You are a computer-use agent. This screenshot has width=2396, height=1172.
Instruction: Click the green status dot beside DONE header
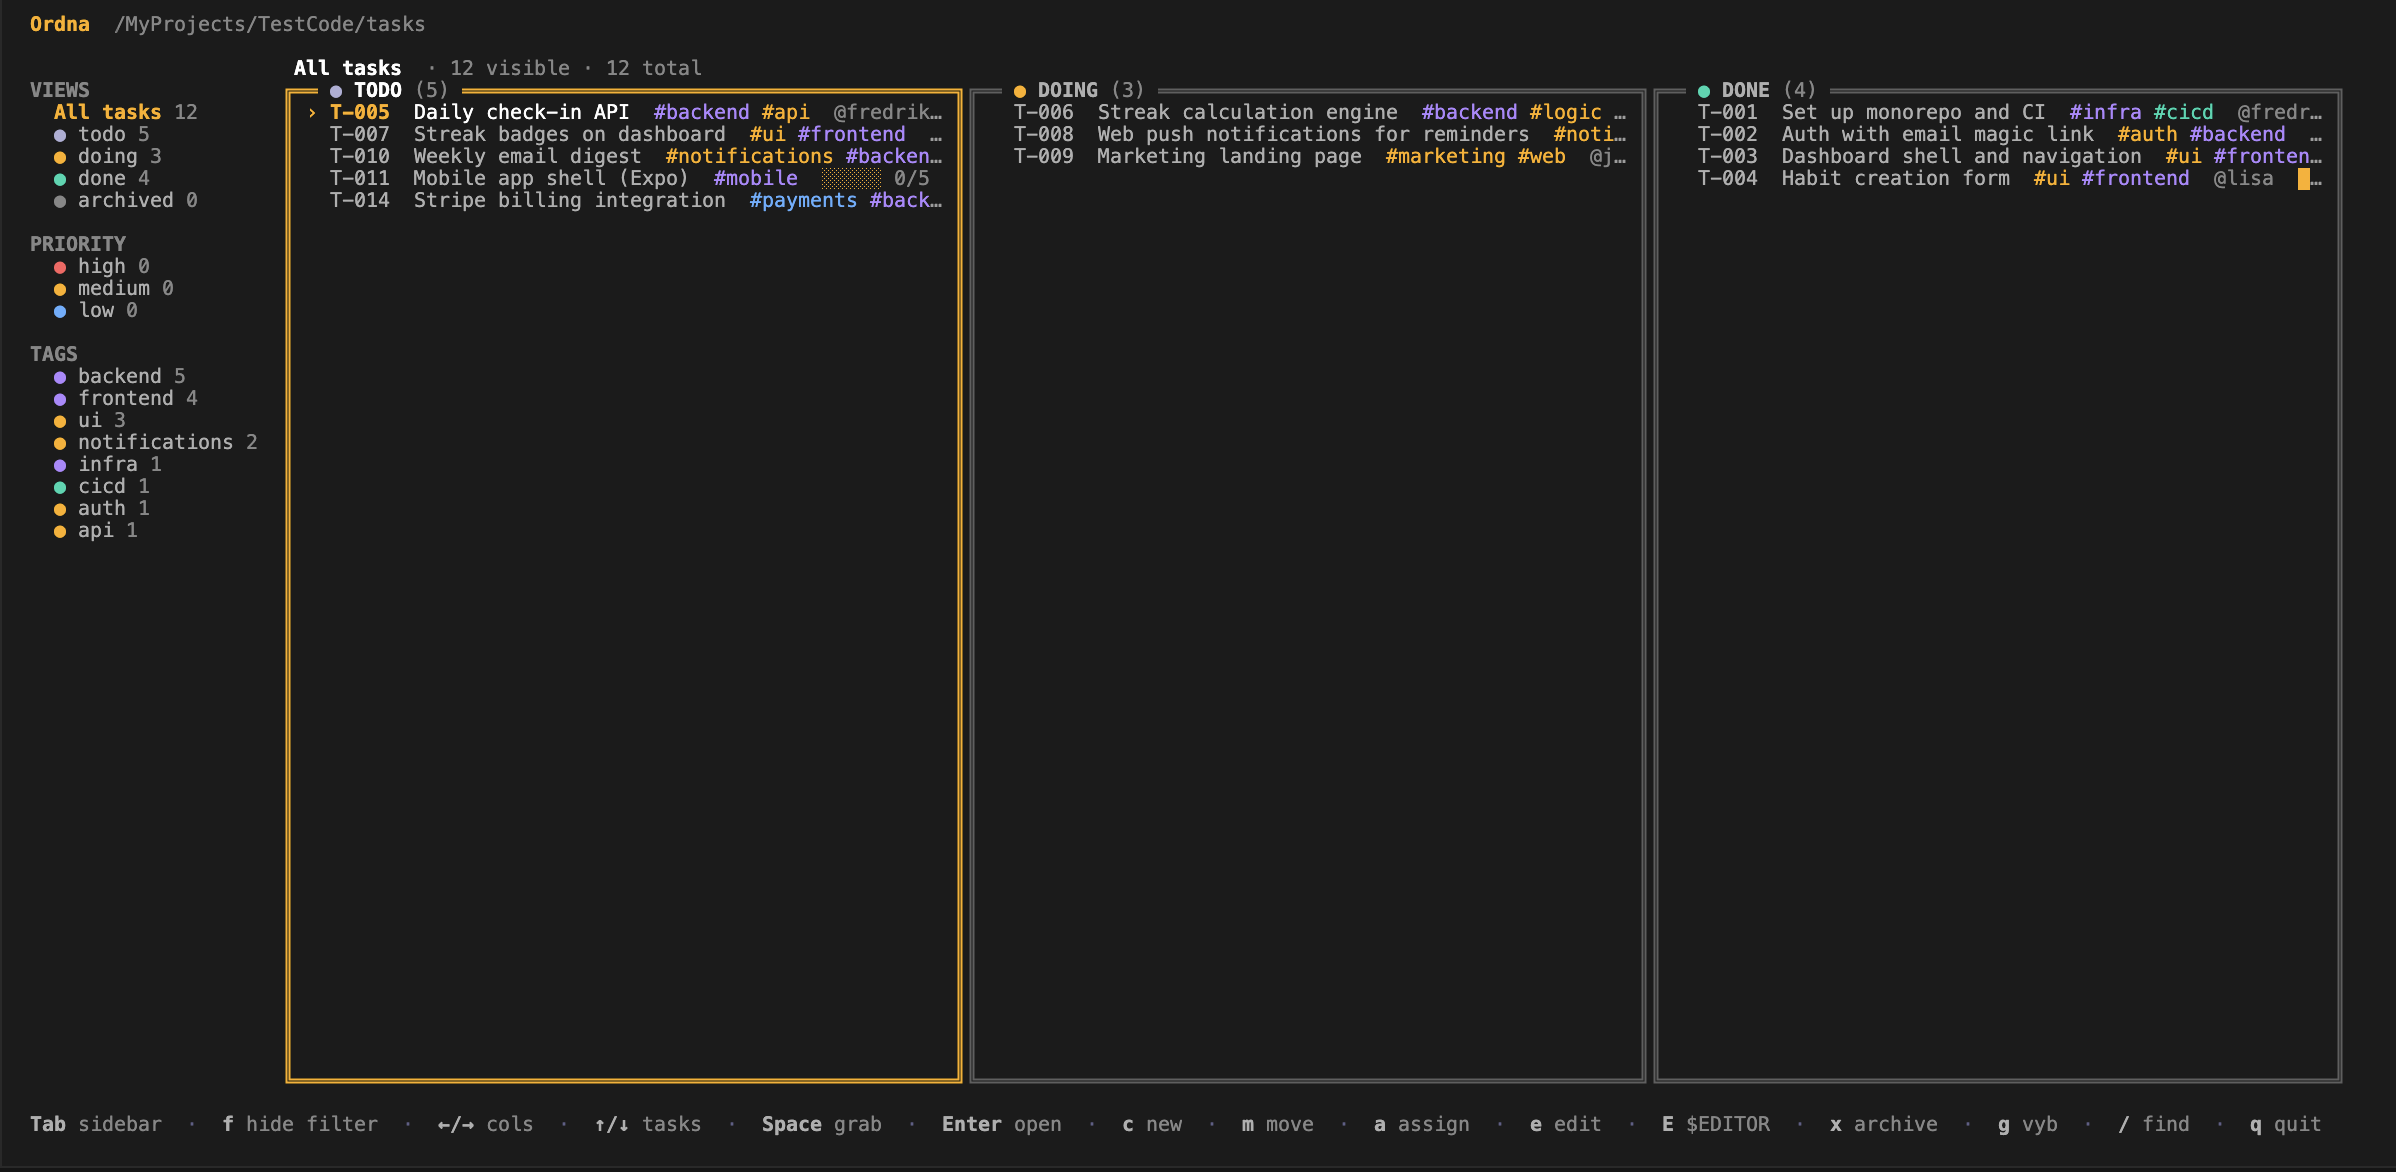(x=1705, y=89)
